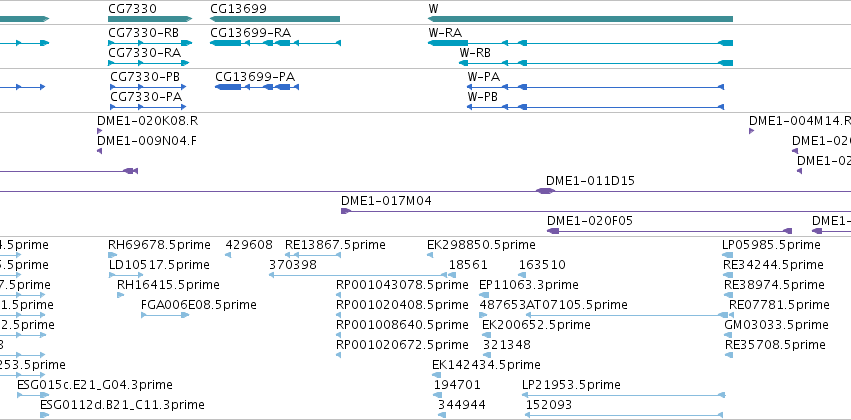Click feature 370398
The height and width of the screenshot is (420, 851).
(358, 275)
